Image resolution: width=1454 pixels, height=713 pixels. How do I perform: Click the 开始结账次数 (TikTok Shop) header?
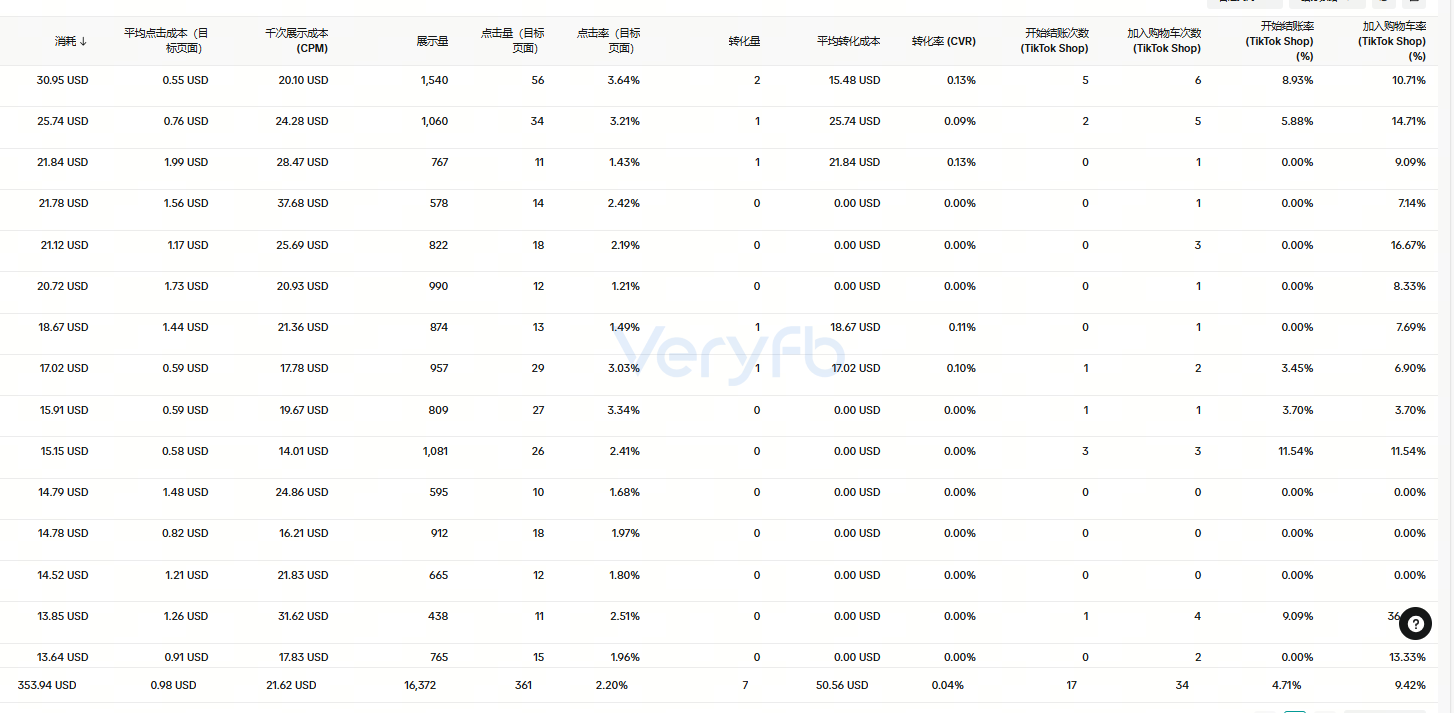point(1056,41)
